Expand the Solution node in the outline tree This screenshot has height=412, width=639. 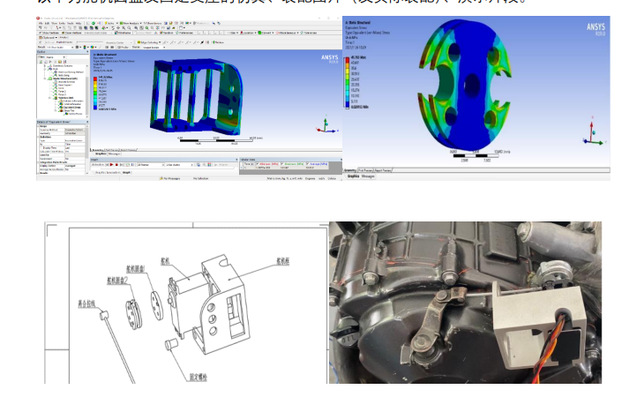(50, 96)
